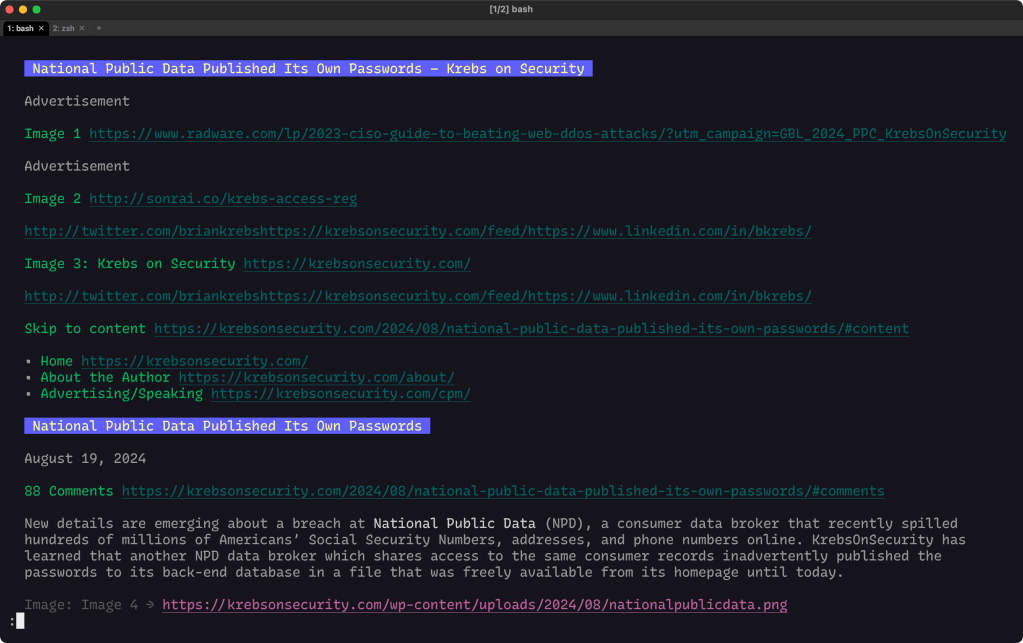Open the nationalpublicdata.png image link
Screen dimensions: 1023x643
[x=474, y=605]
